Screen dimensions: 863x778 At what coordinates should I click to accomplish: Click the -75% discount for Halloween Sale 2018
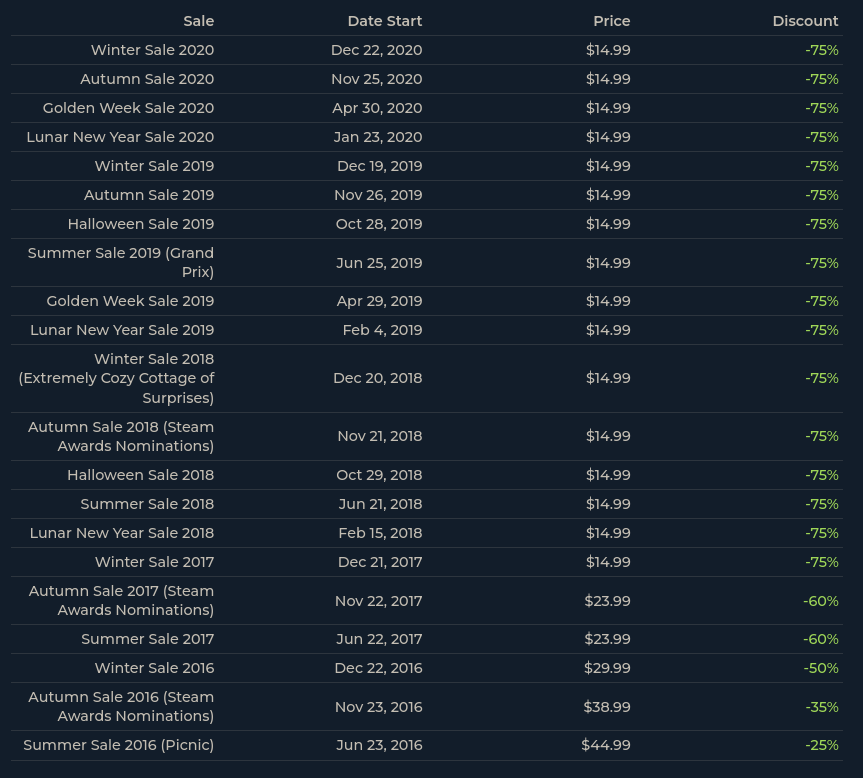click(x=822, y=475)
